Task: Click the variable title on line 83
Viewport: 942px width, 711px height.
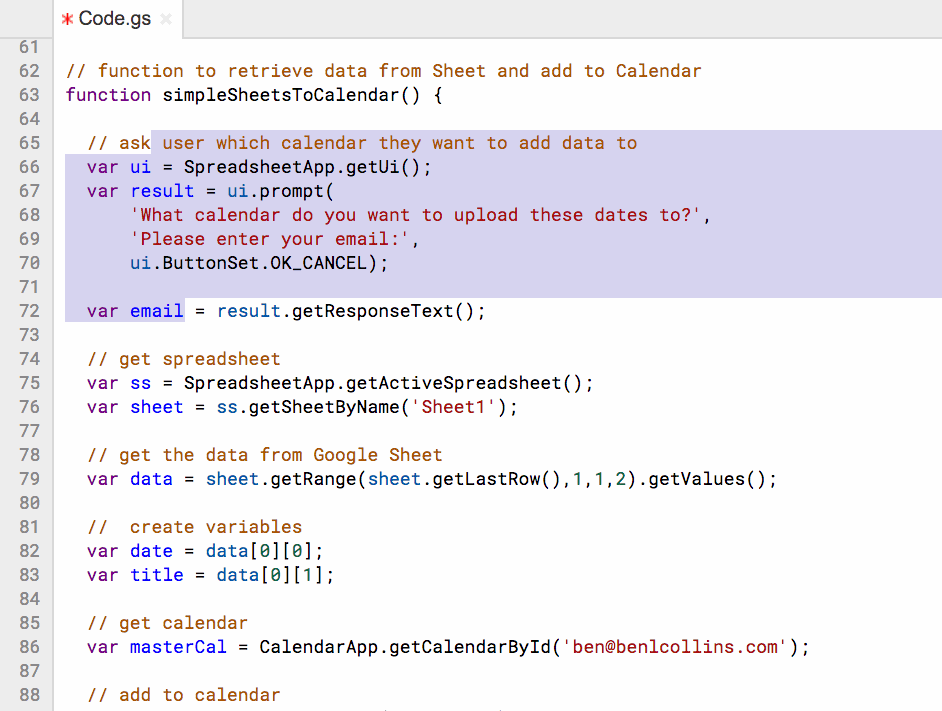Action: pos(158,574)
